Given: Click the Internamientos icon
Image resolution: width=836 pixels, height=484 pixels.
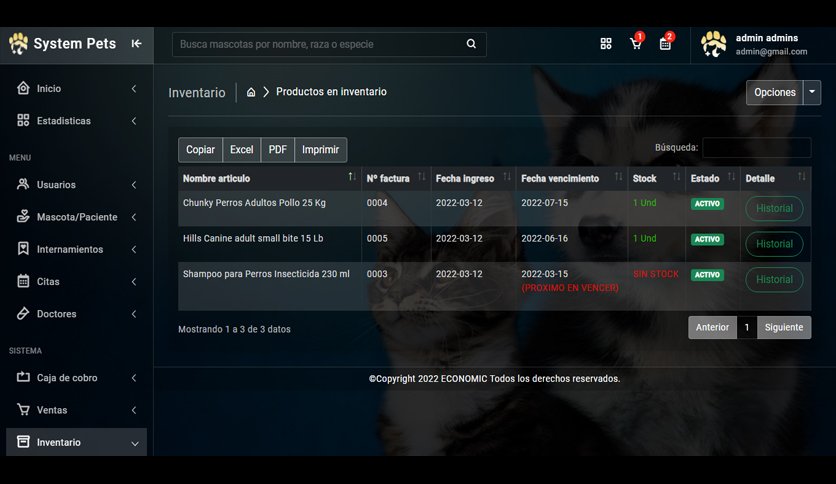Looking at the screenshot, I should click(23, 249).
